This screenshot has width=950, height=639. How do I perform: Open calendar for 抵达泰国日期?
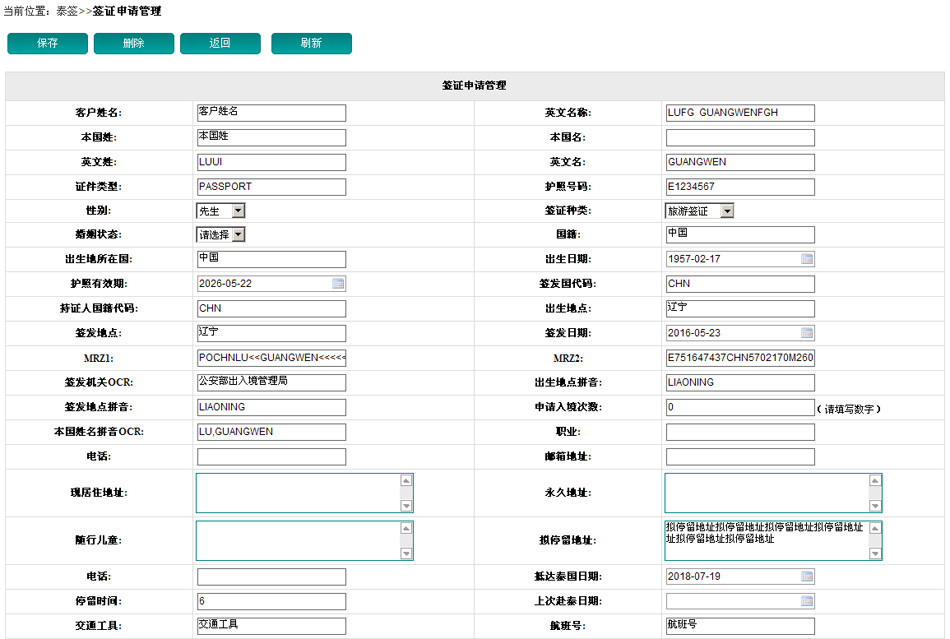tap(806, 576)
